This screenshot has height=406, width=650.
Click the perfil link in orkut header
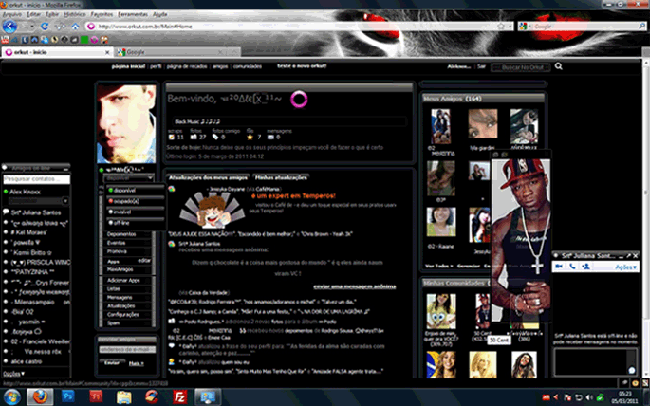(x=155, y=66)
